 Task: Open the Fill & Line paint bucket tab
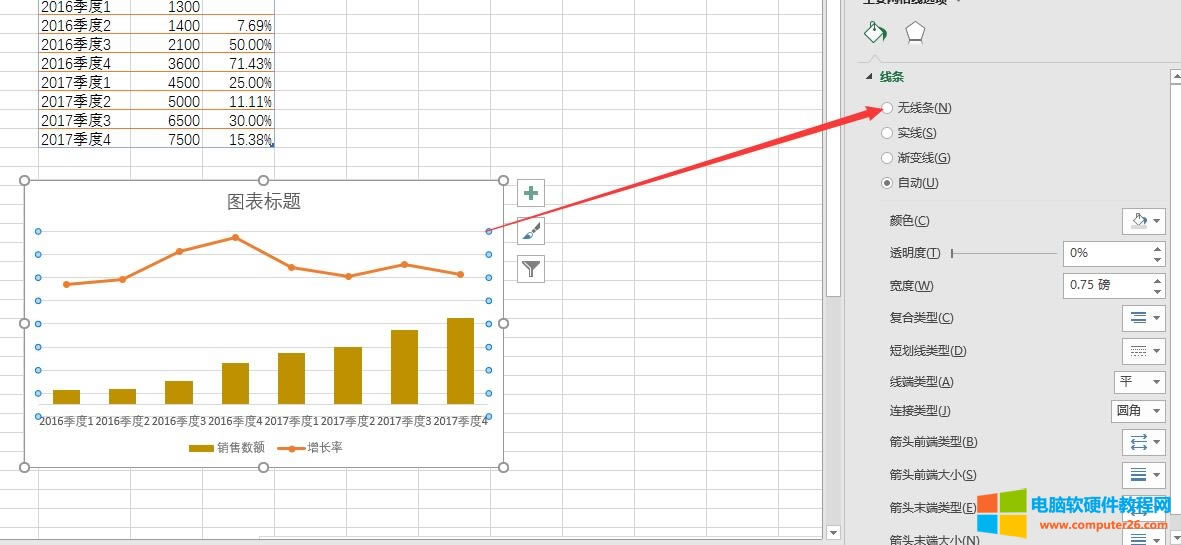(874, 32)
